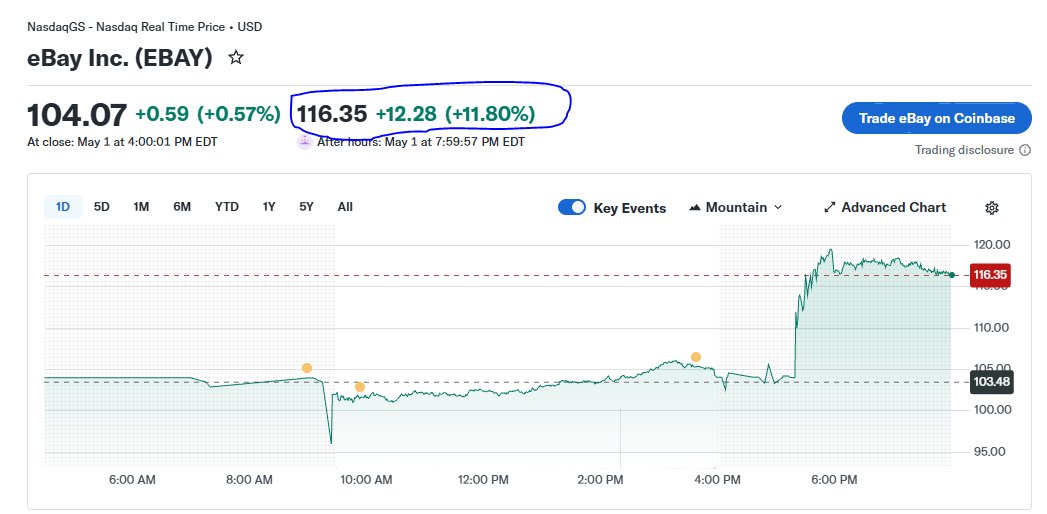Open the Advanced Chart link
The image size is (1047, 514).
click(885, 208)
